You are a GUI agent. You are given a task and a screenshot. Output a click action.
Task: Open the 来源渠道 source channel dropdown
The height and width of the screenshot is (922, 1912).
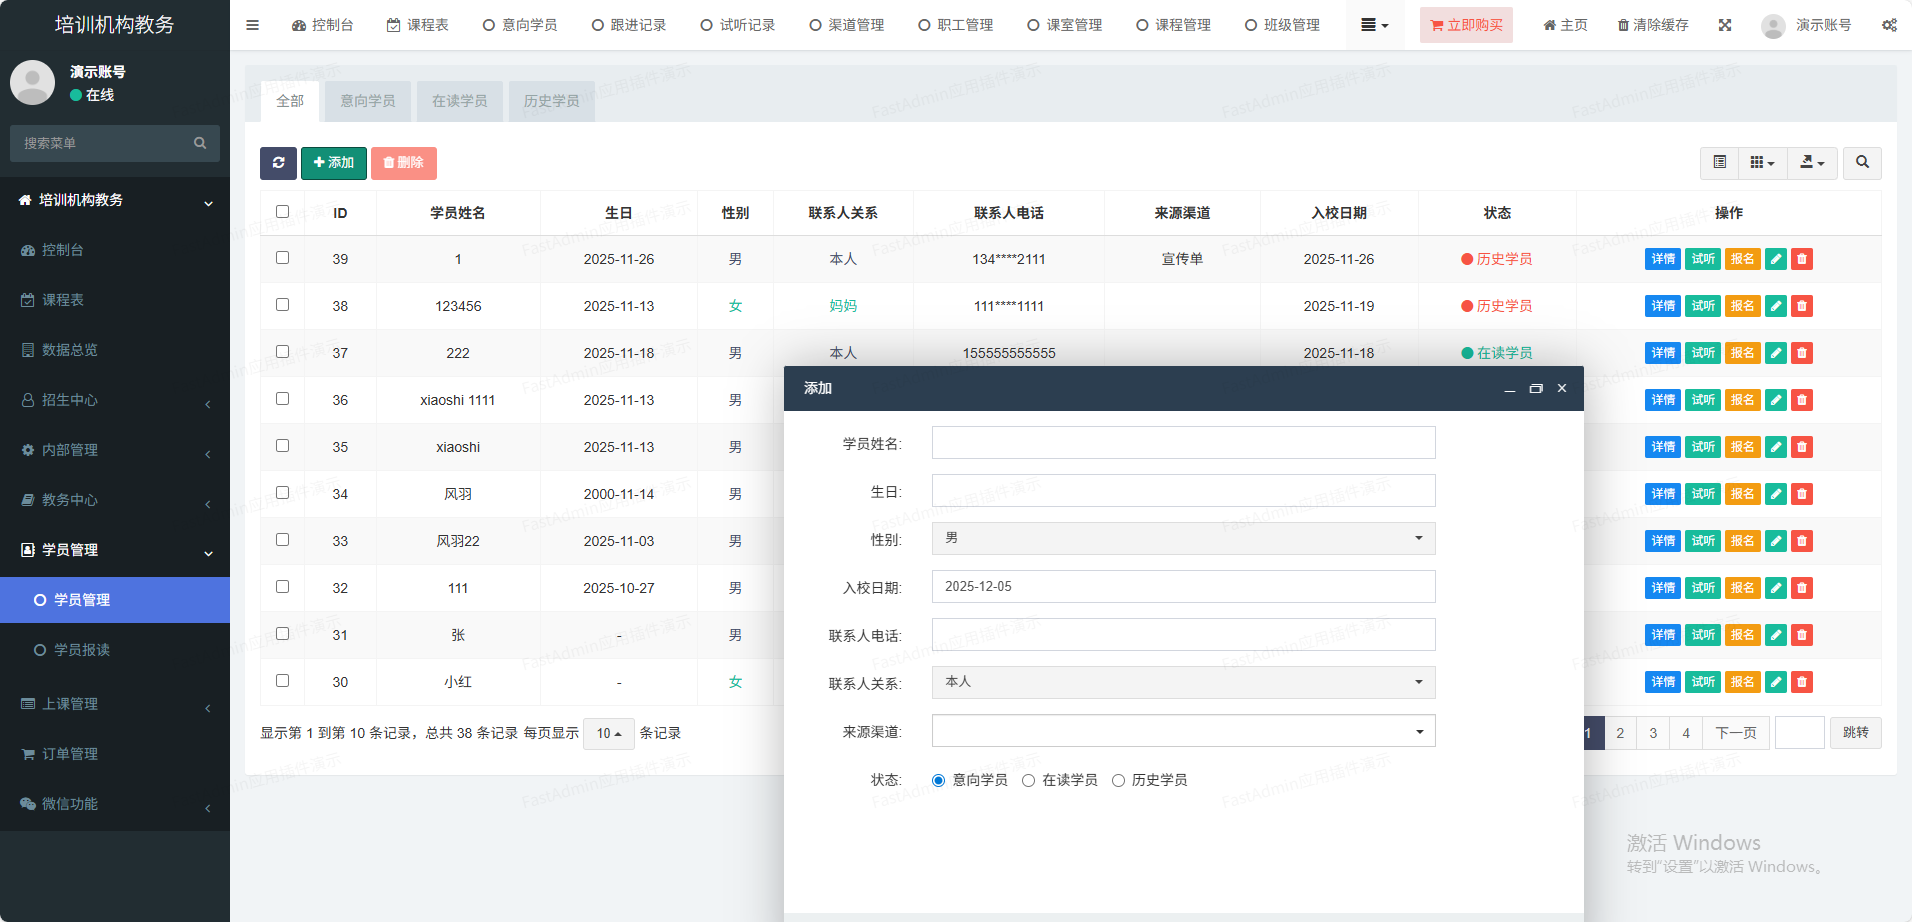pos(1183,731)
